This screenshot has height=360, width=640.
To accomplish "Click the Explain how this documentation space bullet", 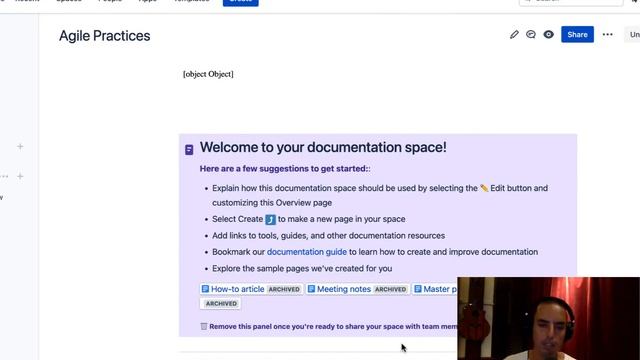I will click(x=380, y=196).
